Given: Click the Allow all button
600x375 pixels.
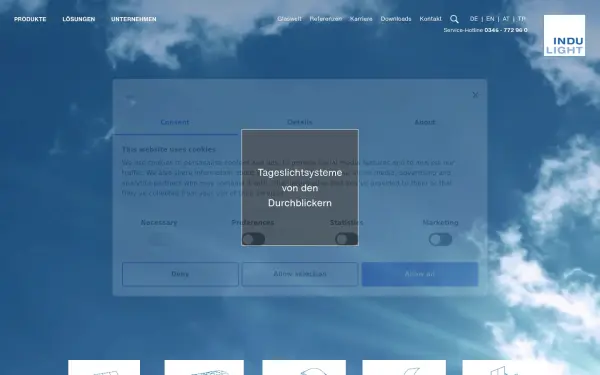Looking at the screenshot, I should [420, 274].
